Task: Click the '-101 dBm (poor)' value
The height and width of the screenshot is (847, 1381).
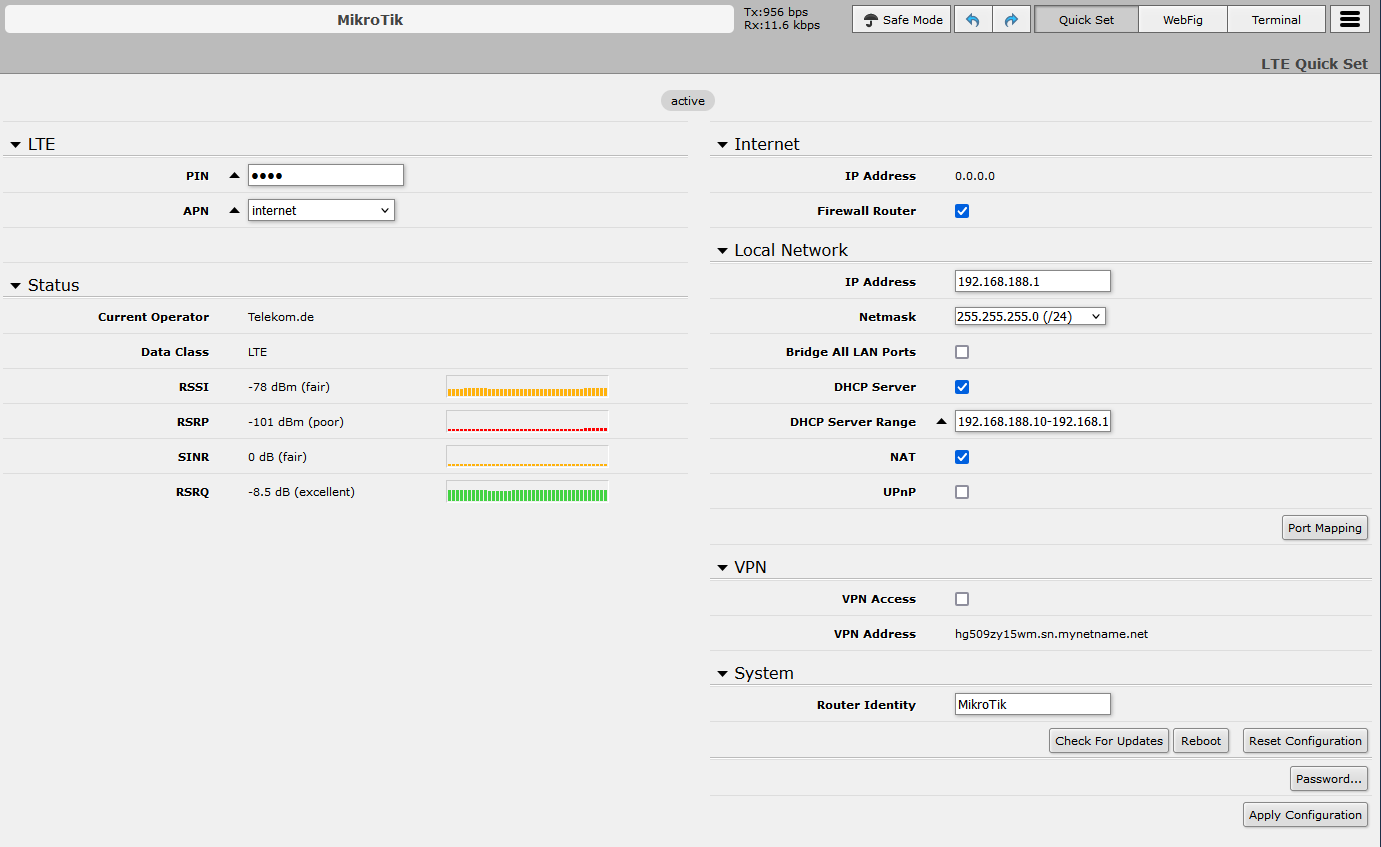Action: pyautogui.click(x=296, y=422)
